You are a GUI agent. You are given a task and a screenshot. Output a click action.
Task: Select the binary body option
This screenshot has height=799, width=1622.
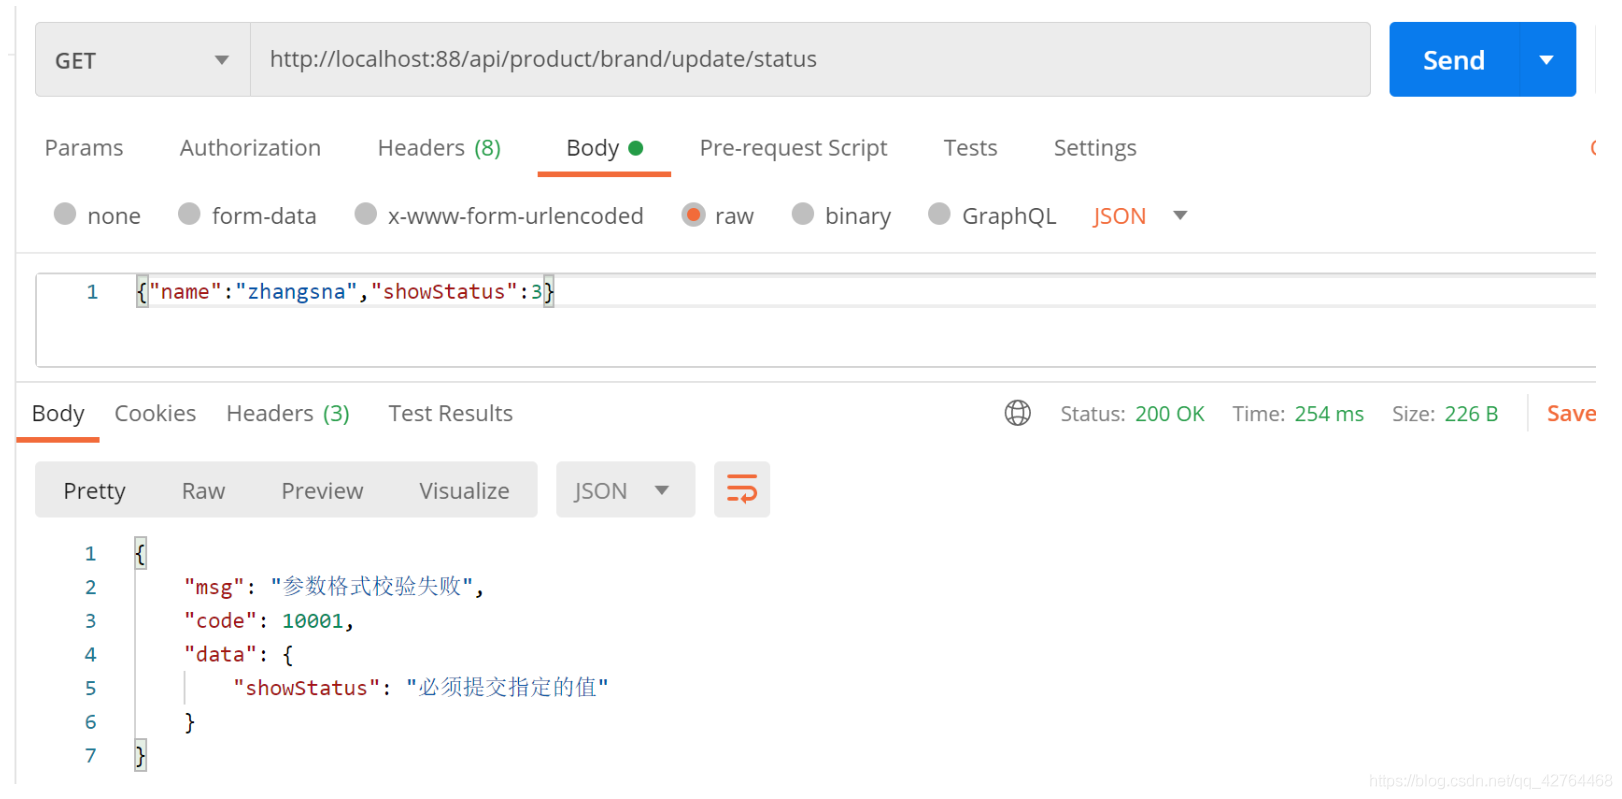coord(803,214)
